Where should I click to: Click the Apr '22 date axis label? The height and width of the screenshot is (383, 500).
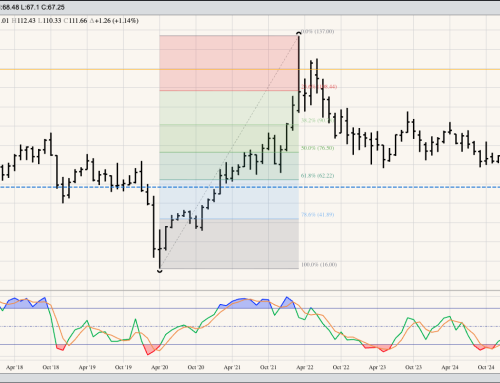tap(305, 367)
